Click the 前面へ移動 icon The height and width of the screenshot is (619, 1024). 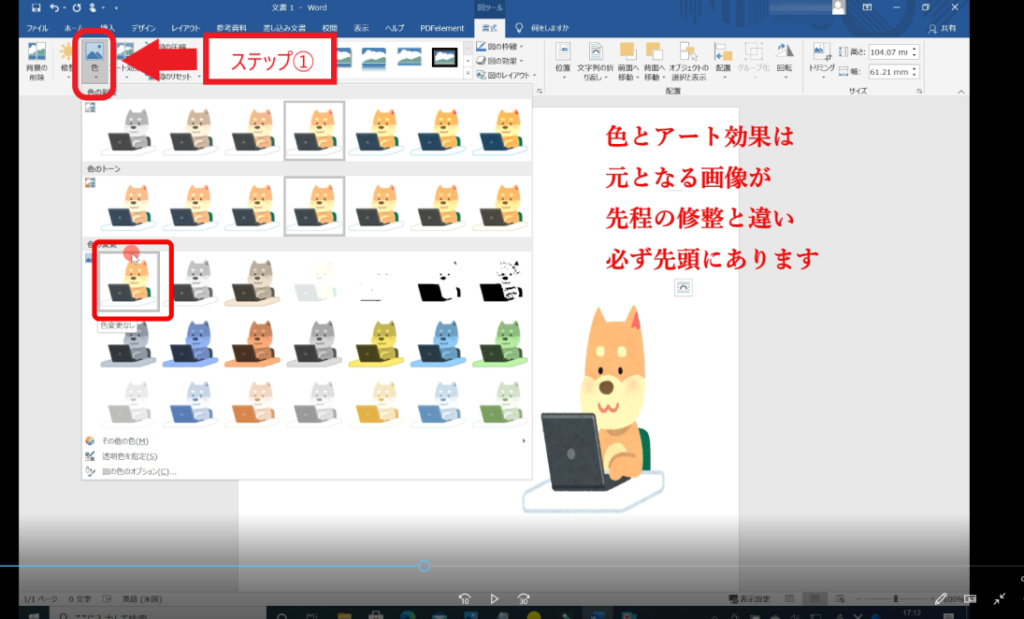pos(627,60)
